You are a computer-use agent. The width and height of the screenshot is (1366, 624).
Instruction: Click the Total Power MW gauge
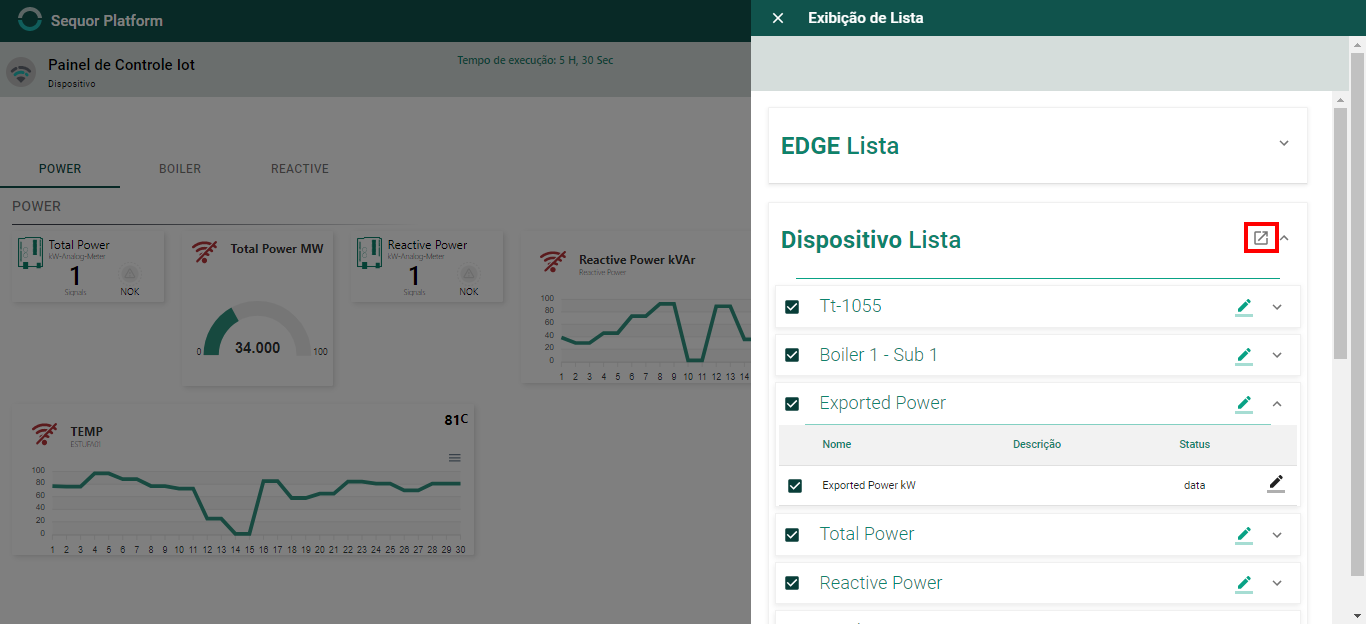(257, 330)
